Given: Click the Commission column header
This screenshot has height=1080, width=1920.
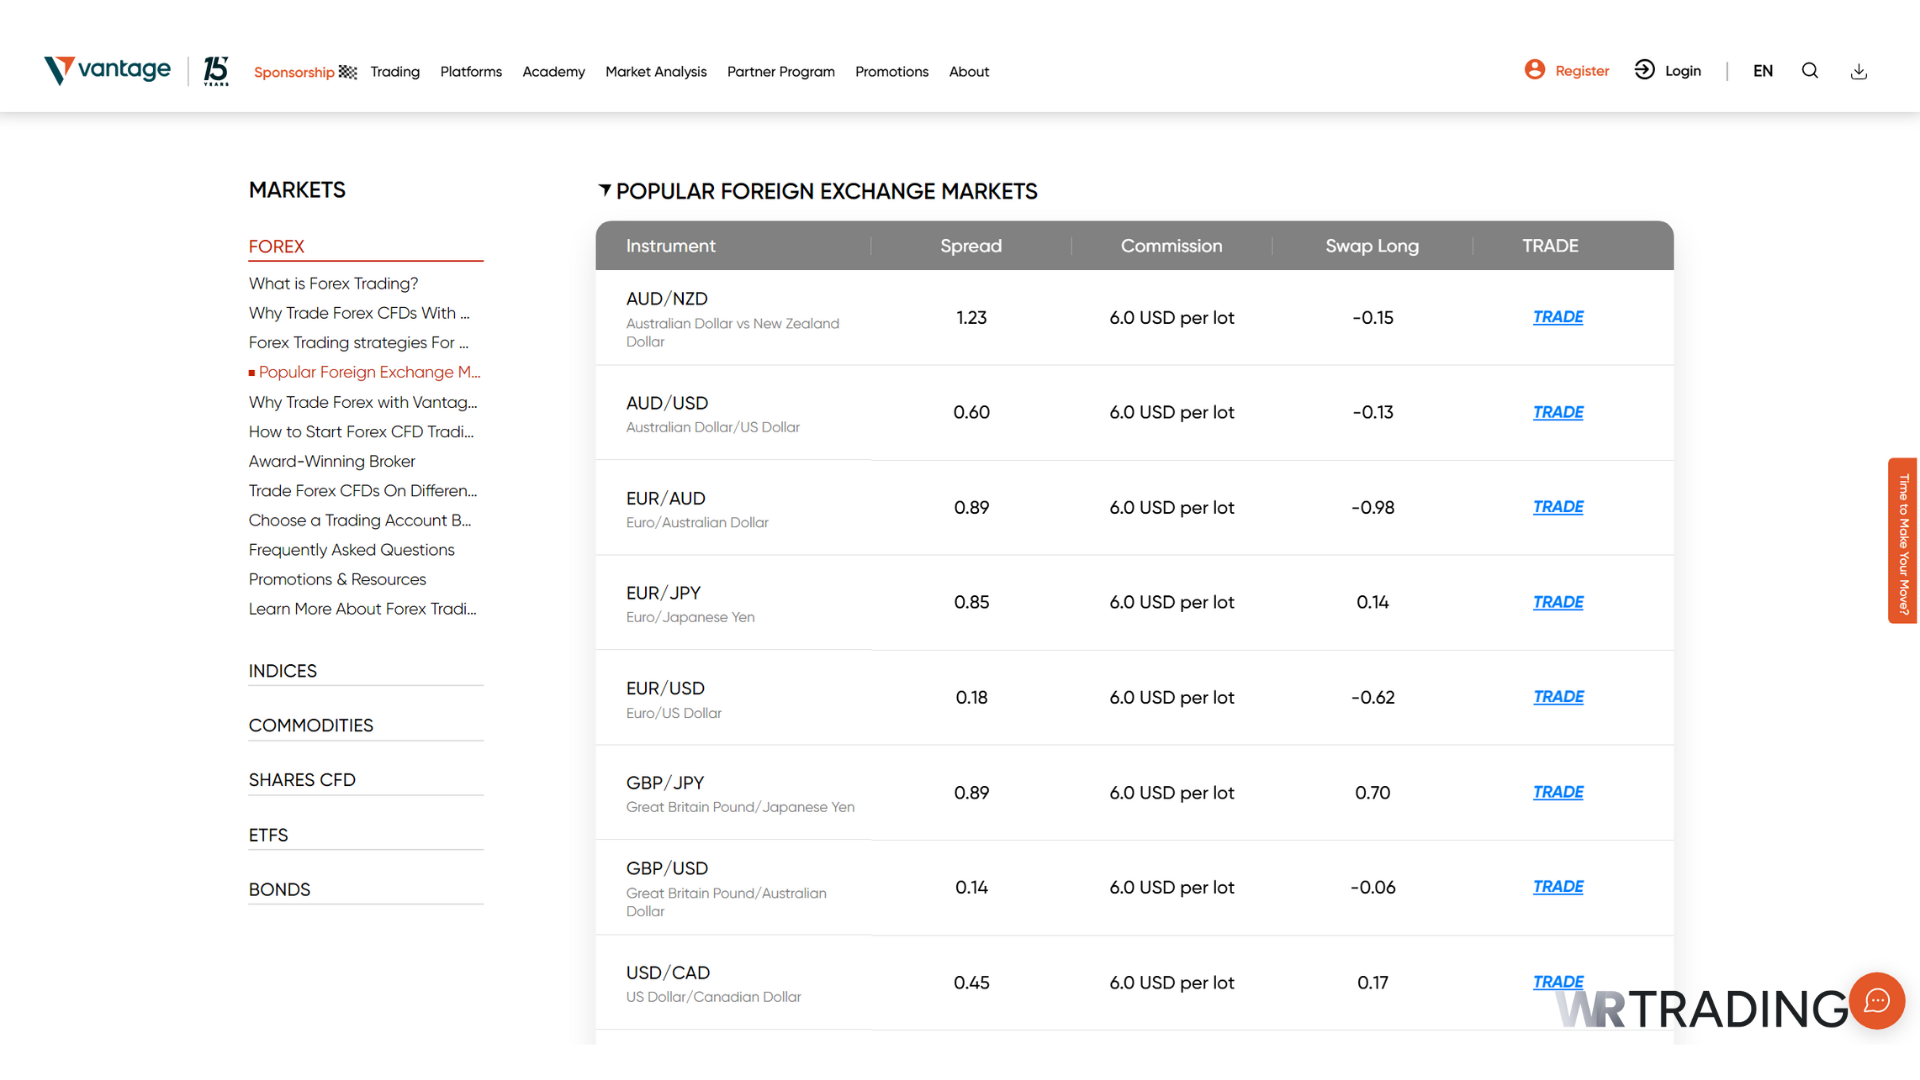Looking at the screenshot, I should [1172, 246].
